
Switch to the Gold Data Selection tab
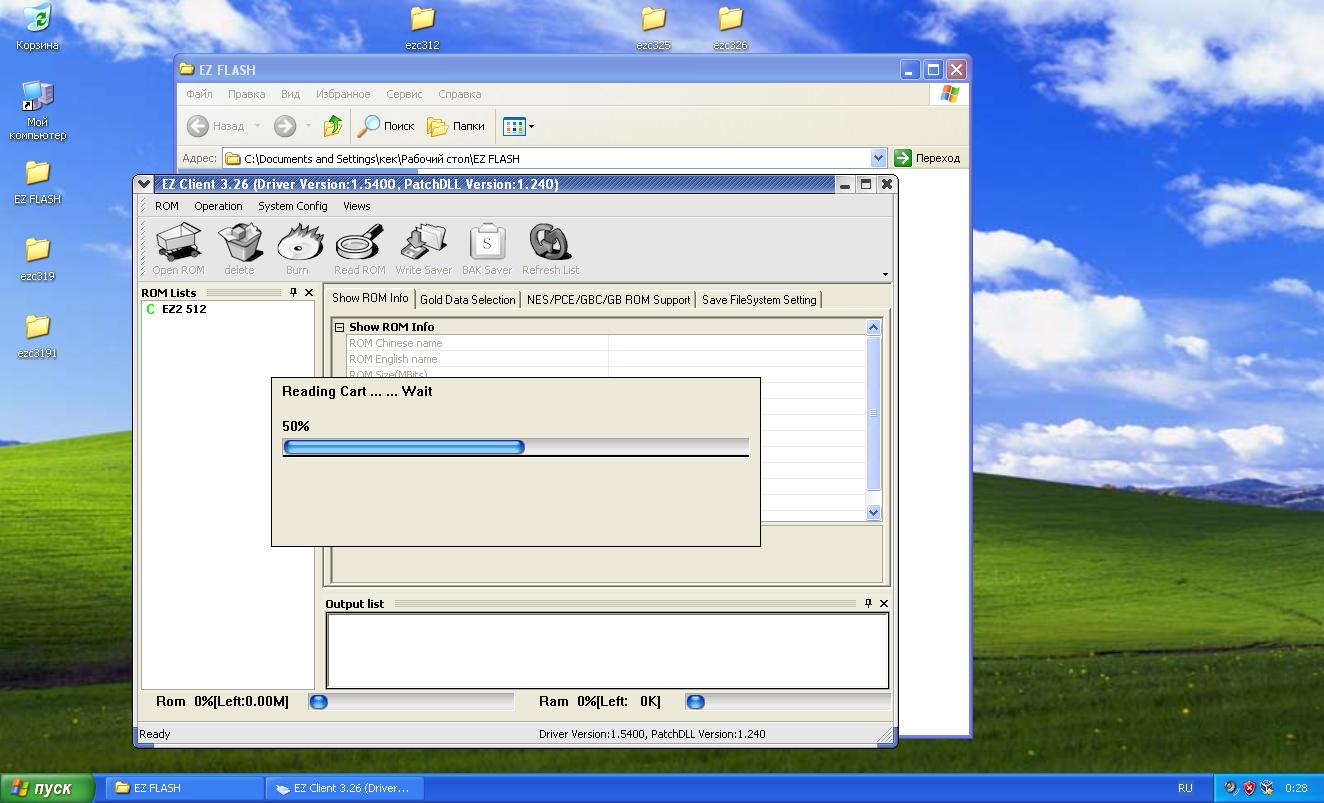468,299
